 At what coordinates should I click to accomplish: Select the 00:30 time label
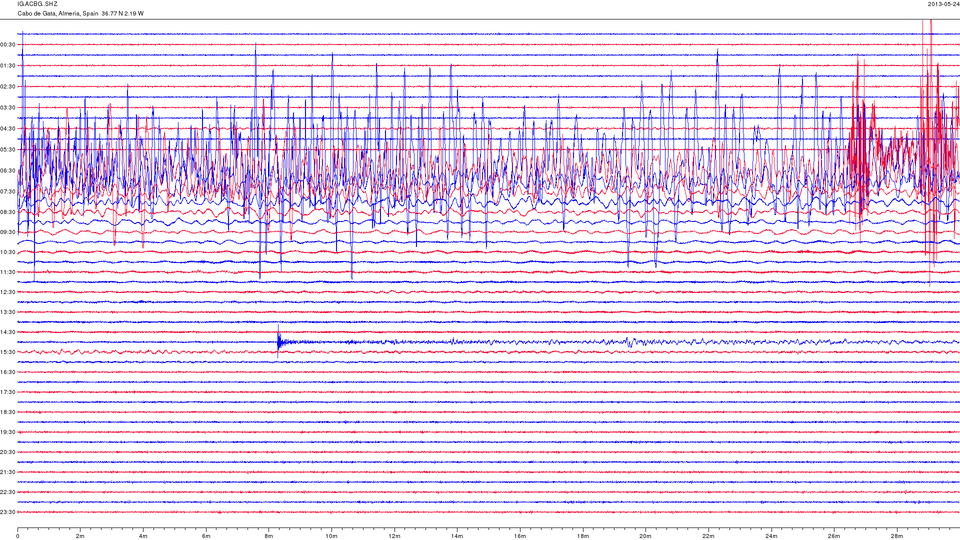[7, 45]
